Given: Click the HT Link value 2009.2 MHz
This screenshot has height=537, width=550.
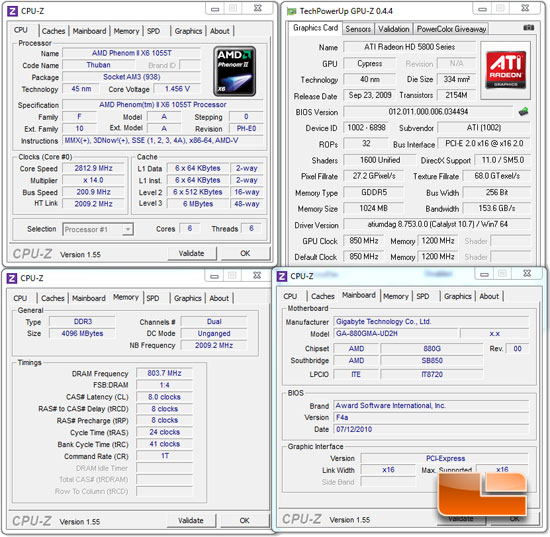Looking at the screenshot, I should click(93, 204).
